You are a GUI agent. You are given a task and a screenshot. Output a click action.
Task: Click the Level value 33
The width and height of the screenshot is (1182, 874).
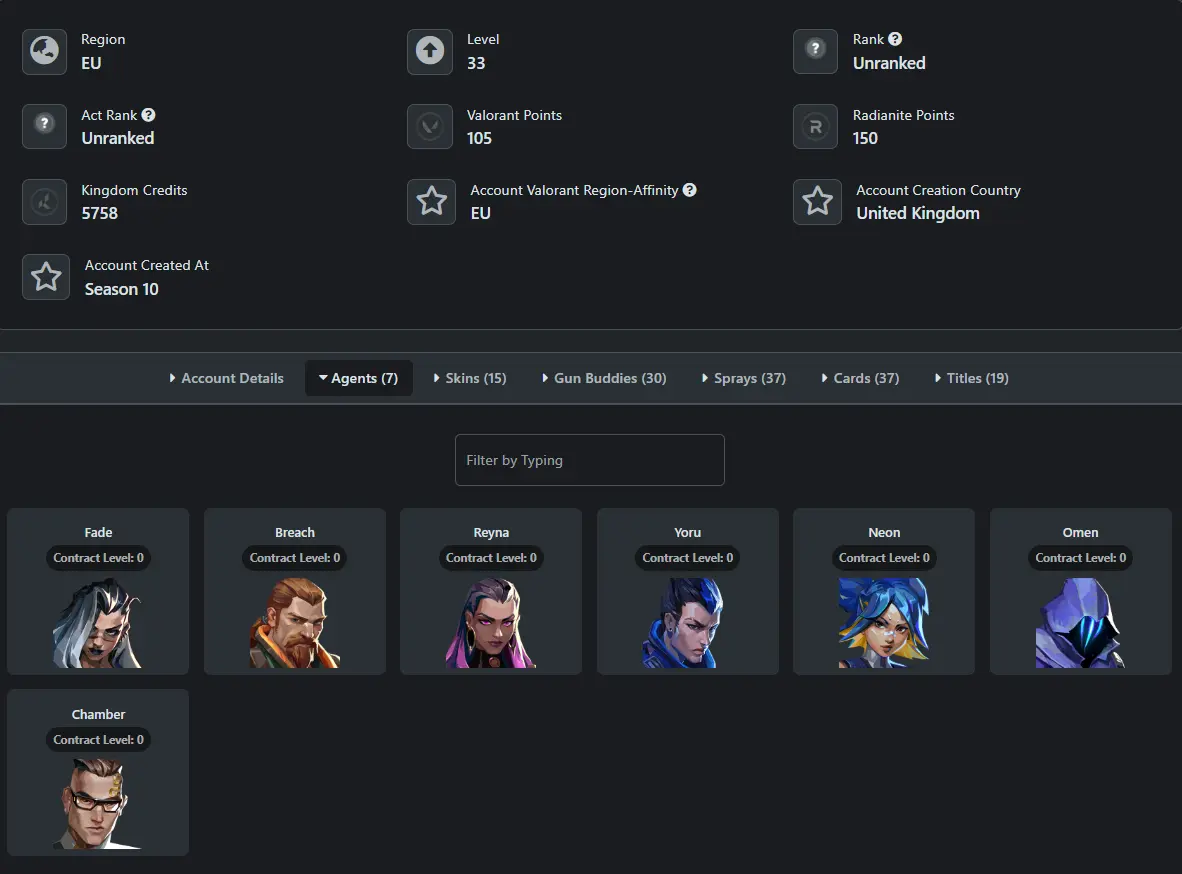click(x=476, y=63)
